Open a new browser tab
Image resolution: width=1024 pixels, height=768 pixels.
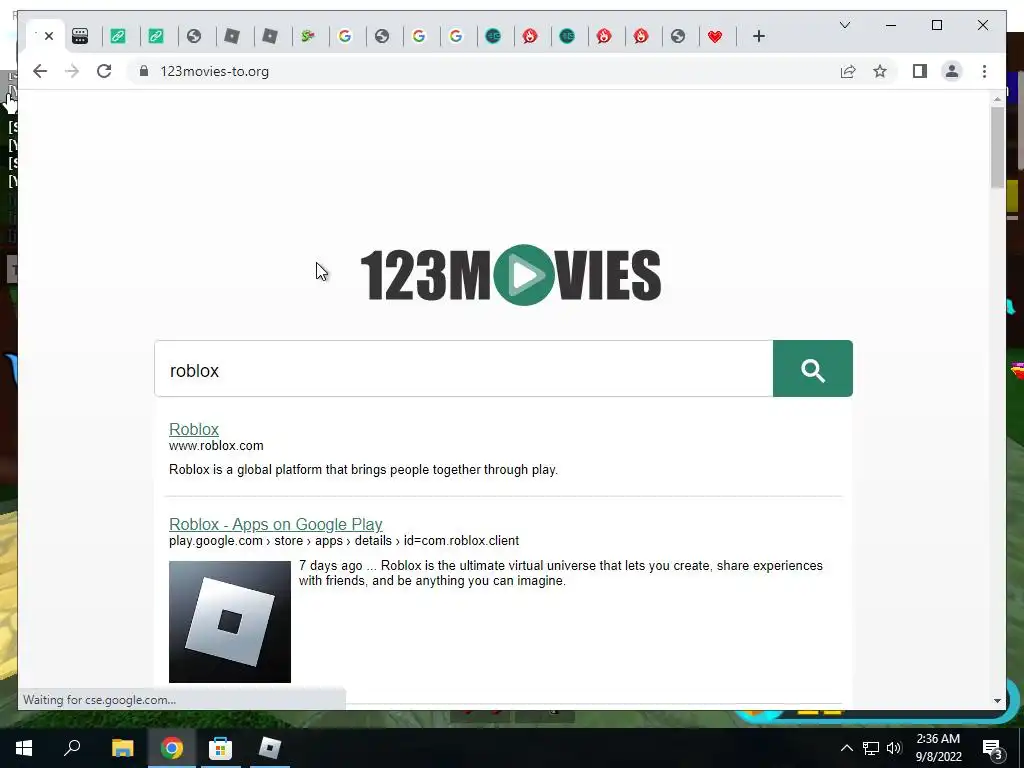[x=758, y=36]
